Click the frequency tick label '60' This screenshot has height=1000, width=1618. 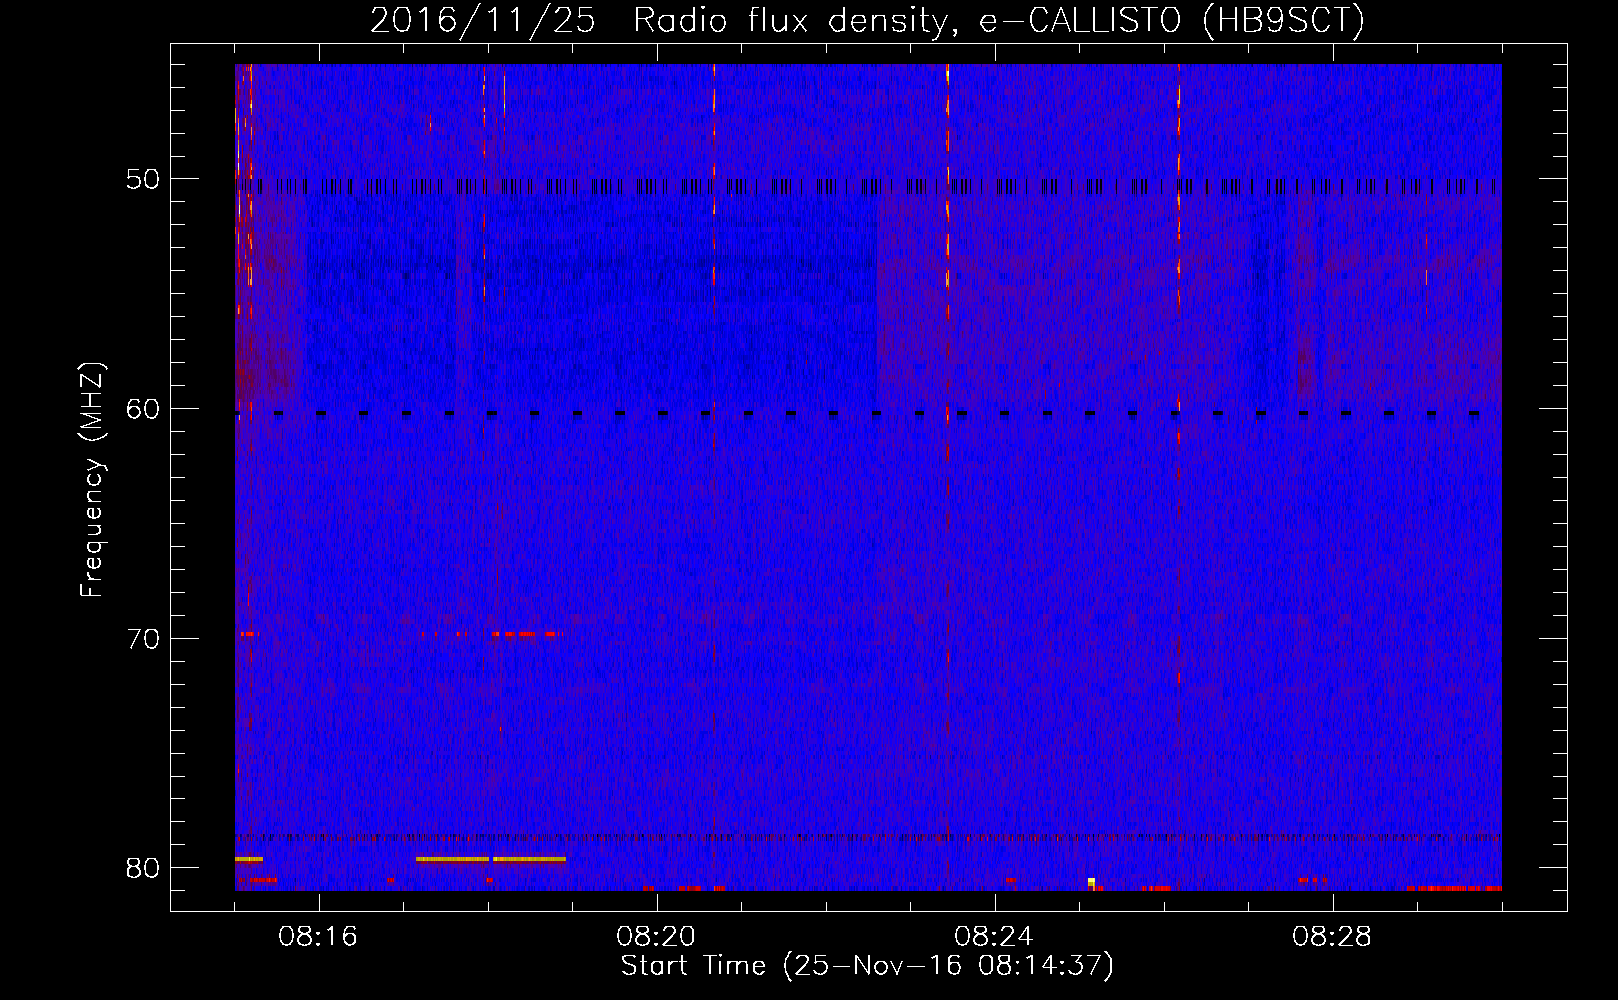pos(143,409)
